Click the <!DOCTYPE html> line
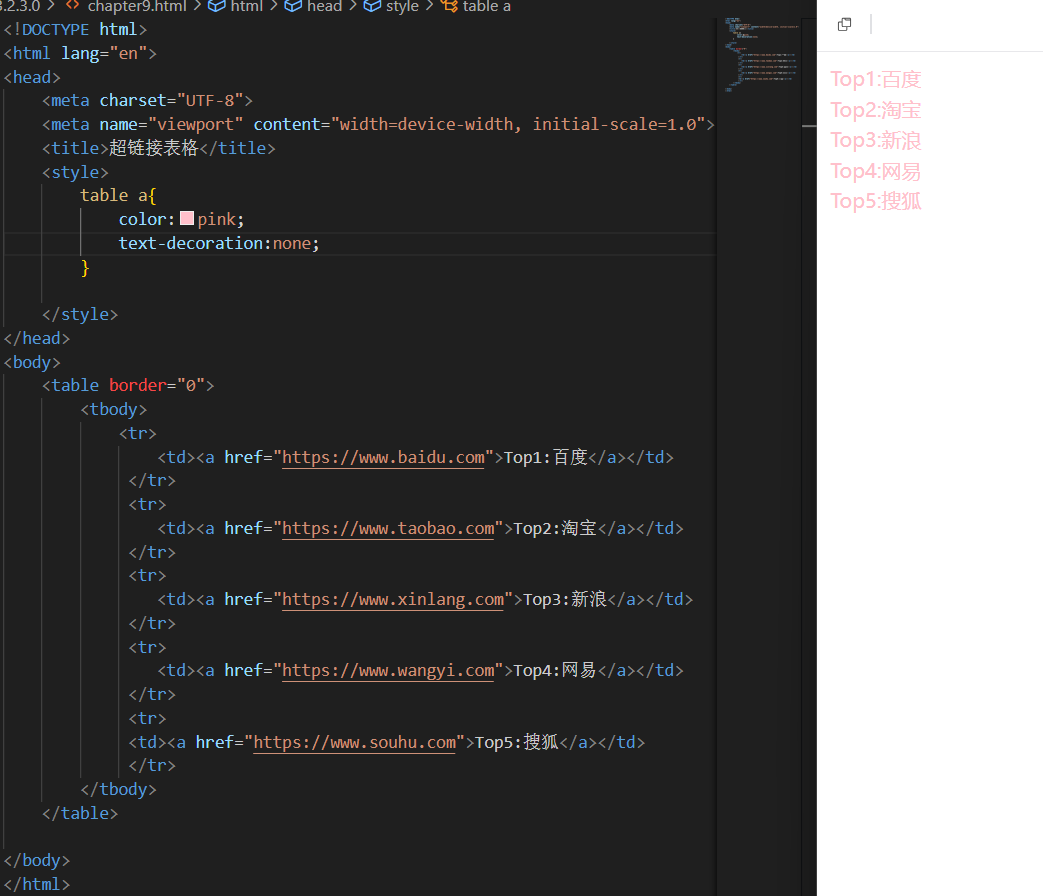Image resolution: width=1043 pixels, height=896 pixels. [75, 29]
